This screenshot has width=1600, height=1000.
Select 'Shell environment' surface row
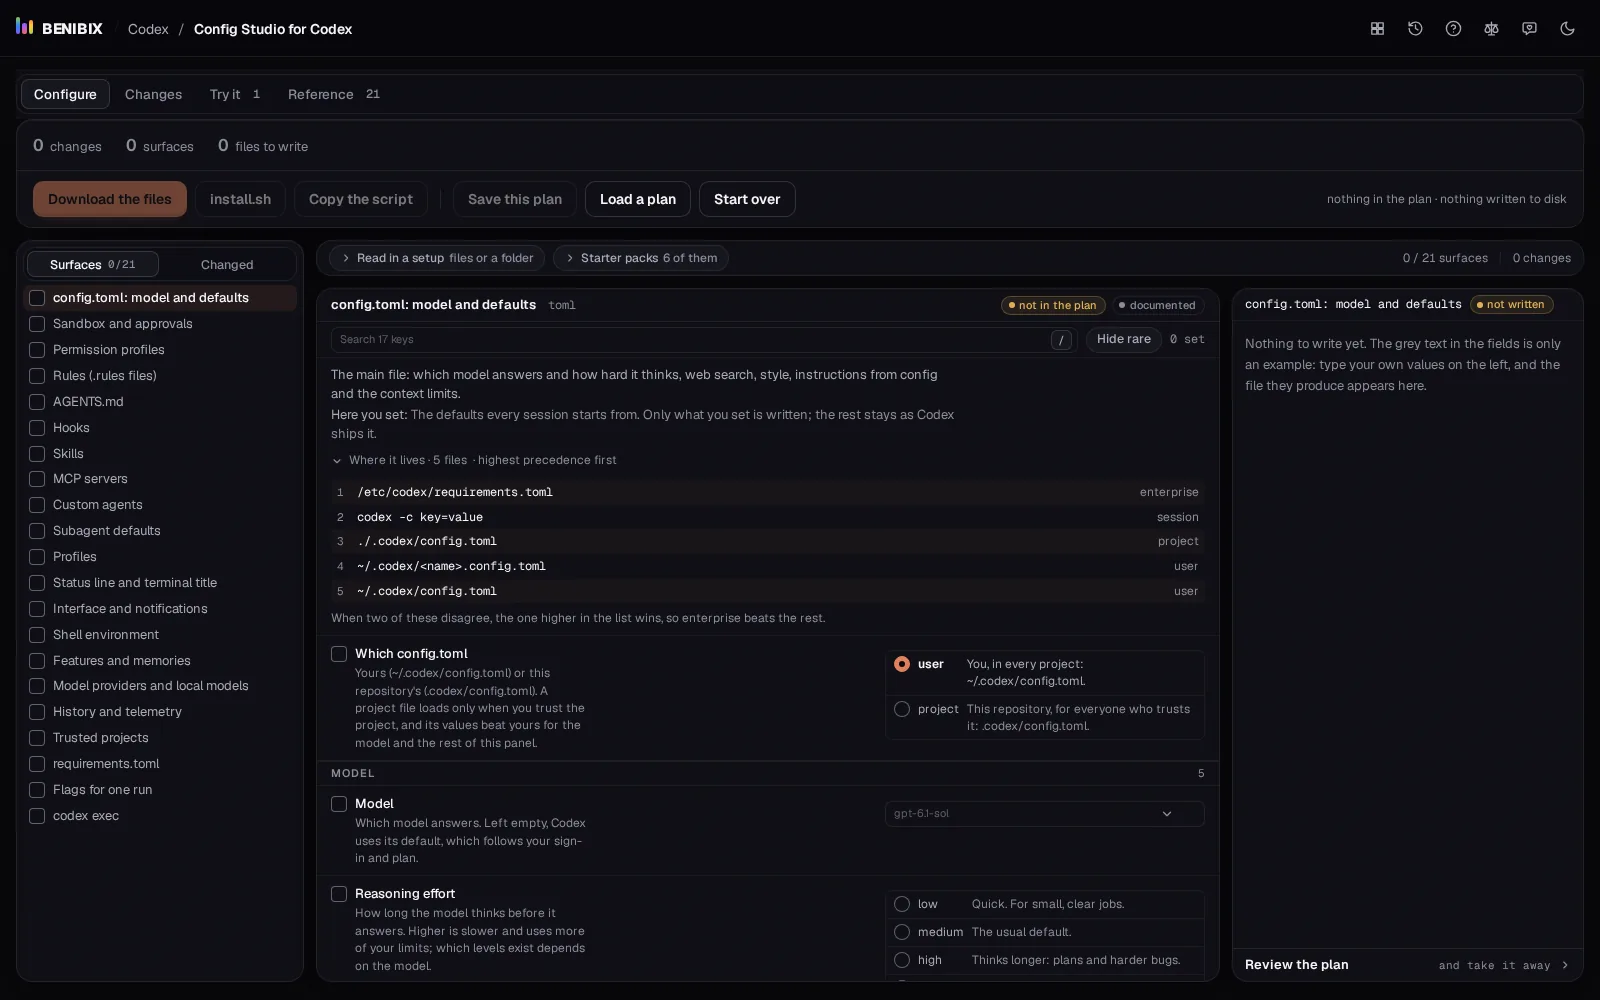click(x=160, y=635)
